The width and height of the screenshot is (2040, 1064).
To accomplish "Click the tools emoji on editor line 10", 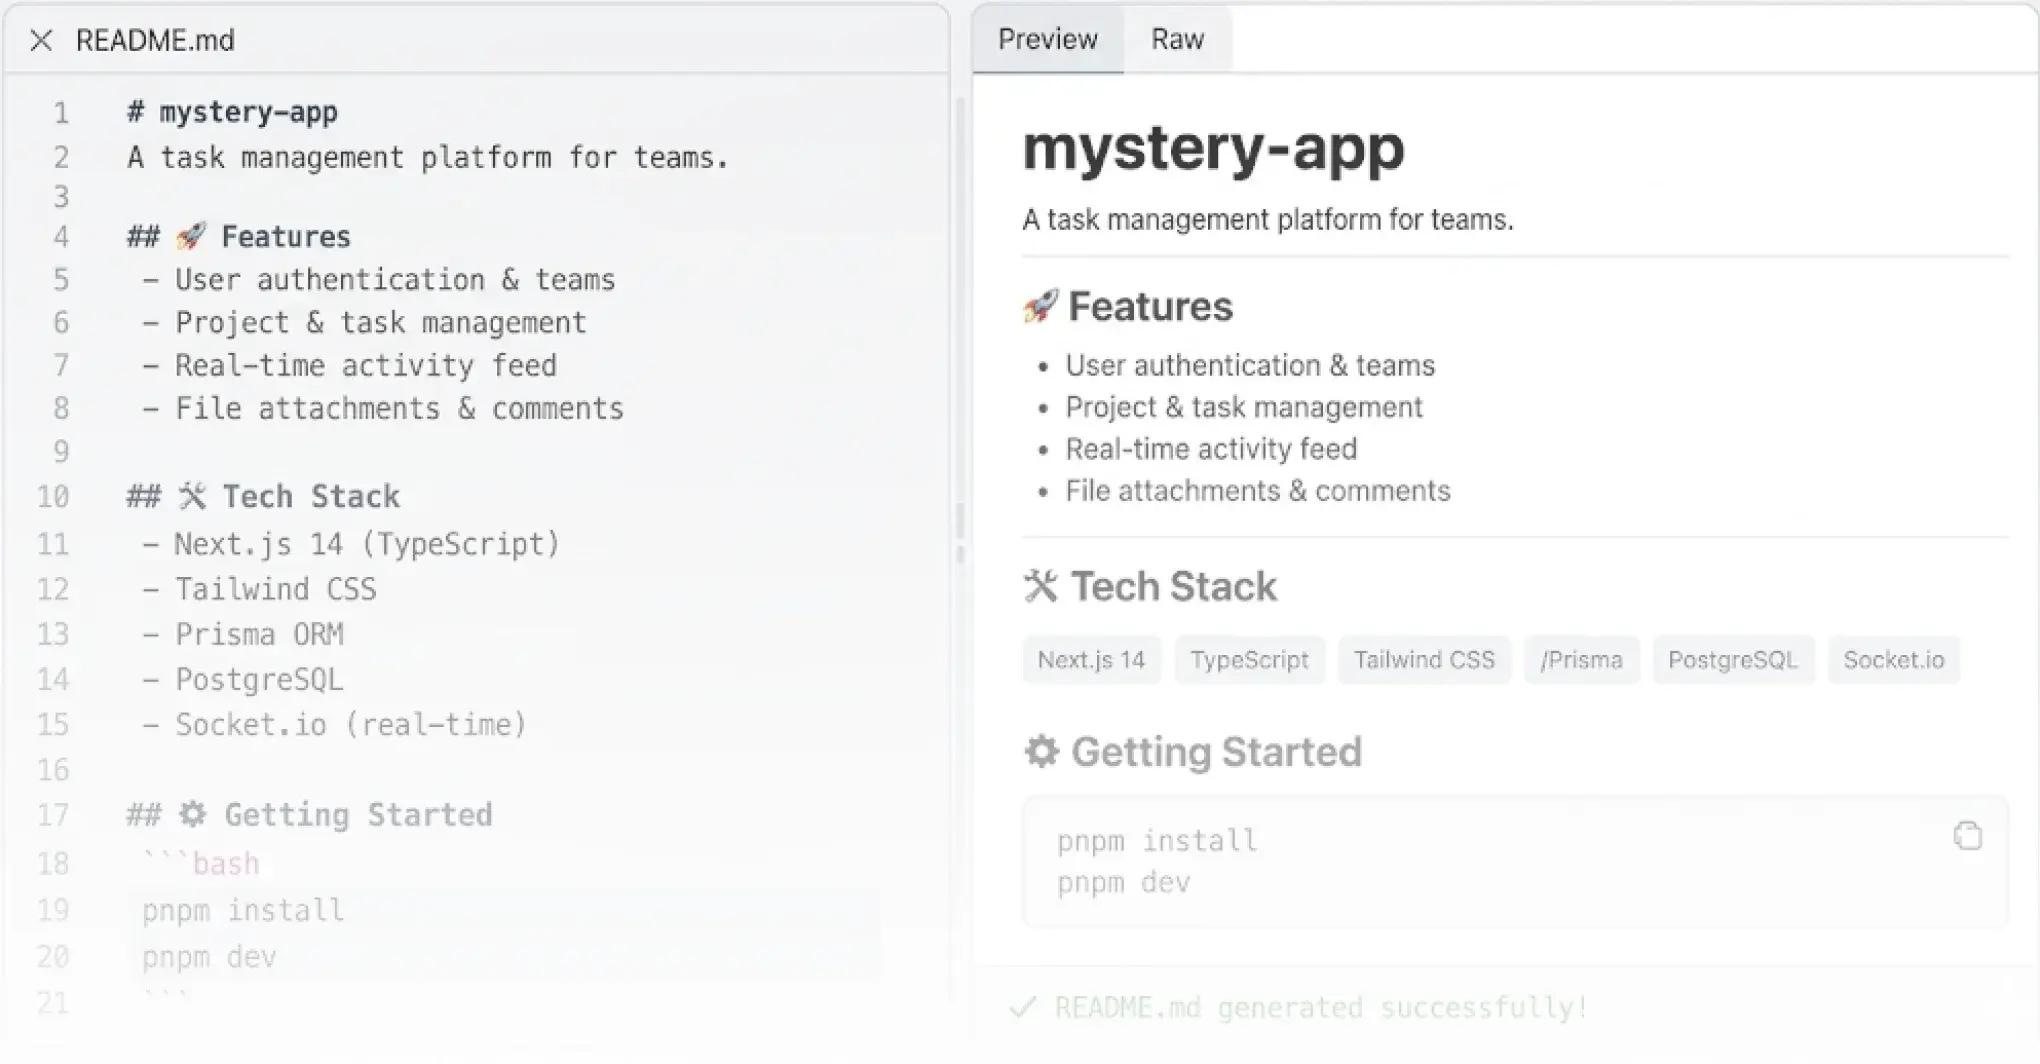I will coord(192,496).
